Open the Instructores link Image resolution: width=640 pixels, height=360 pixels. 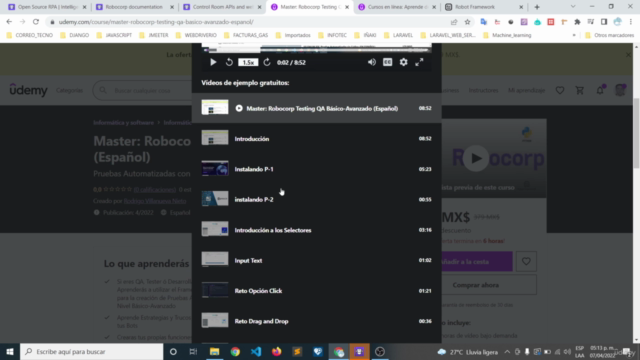483,90
